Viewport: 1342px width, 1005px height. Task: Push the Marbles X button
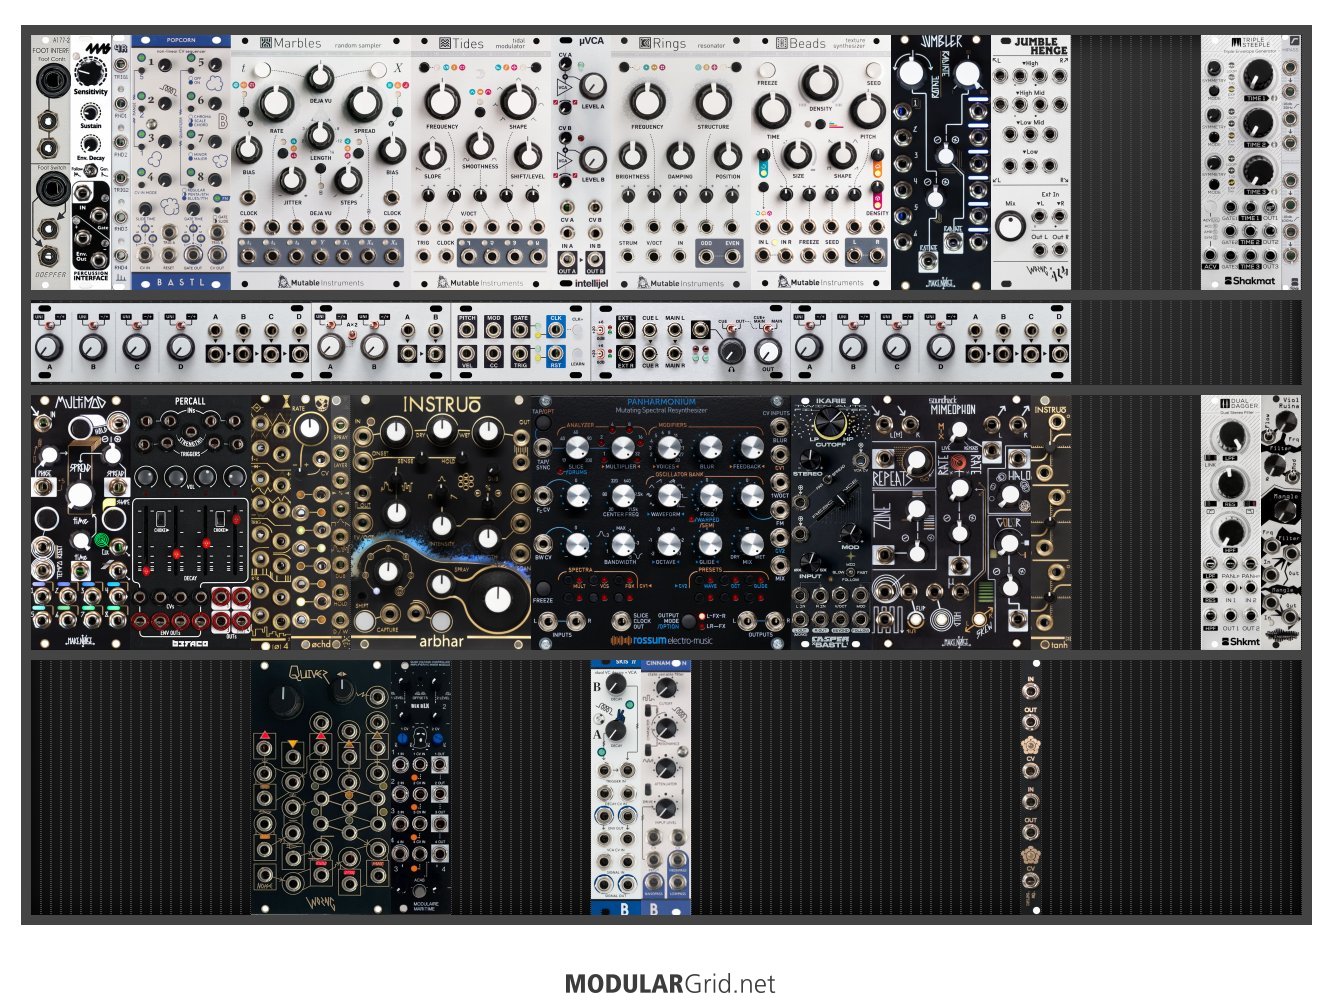(380, 69)
